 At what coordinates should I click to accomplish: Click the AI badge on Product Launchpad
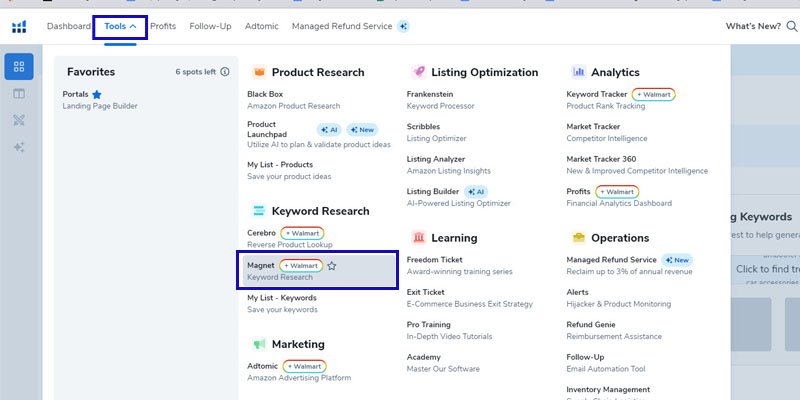(x=329, y=130)
